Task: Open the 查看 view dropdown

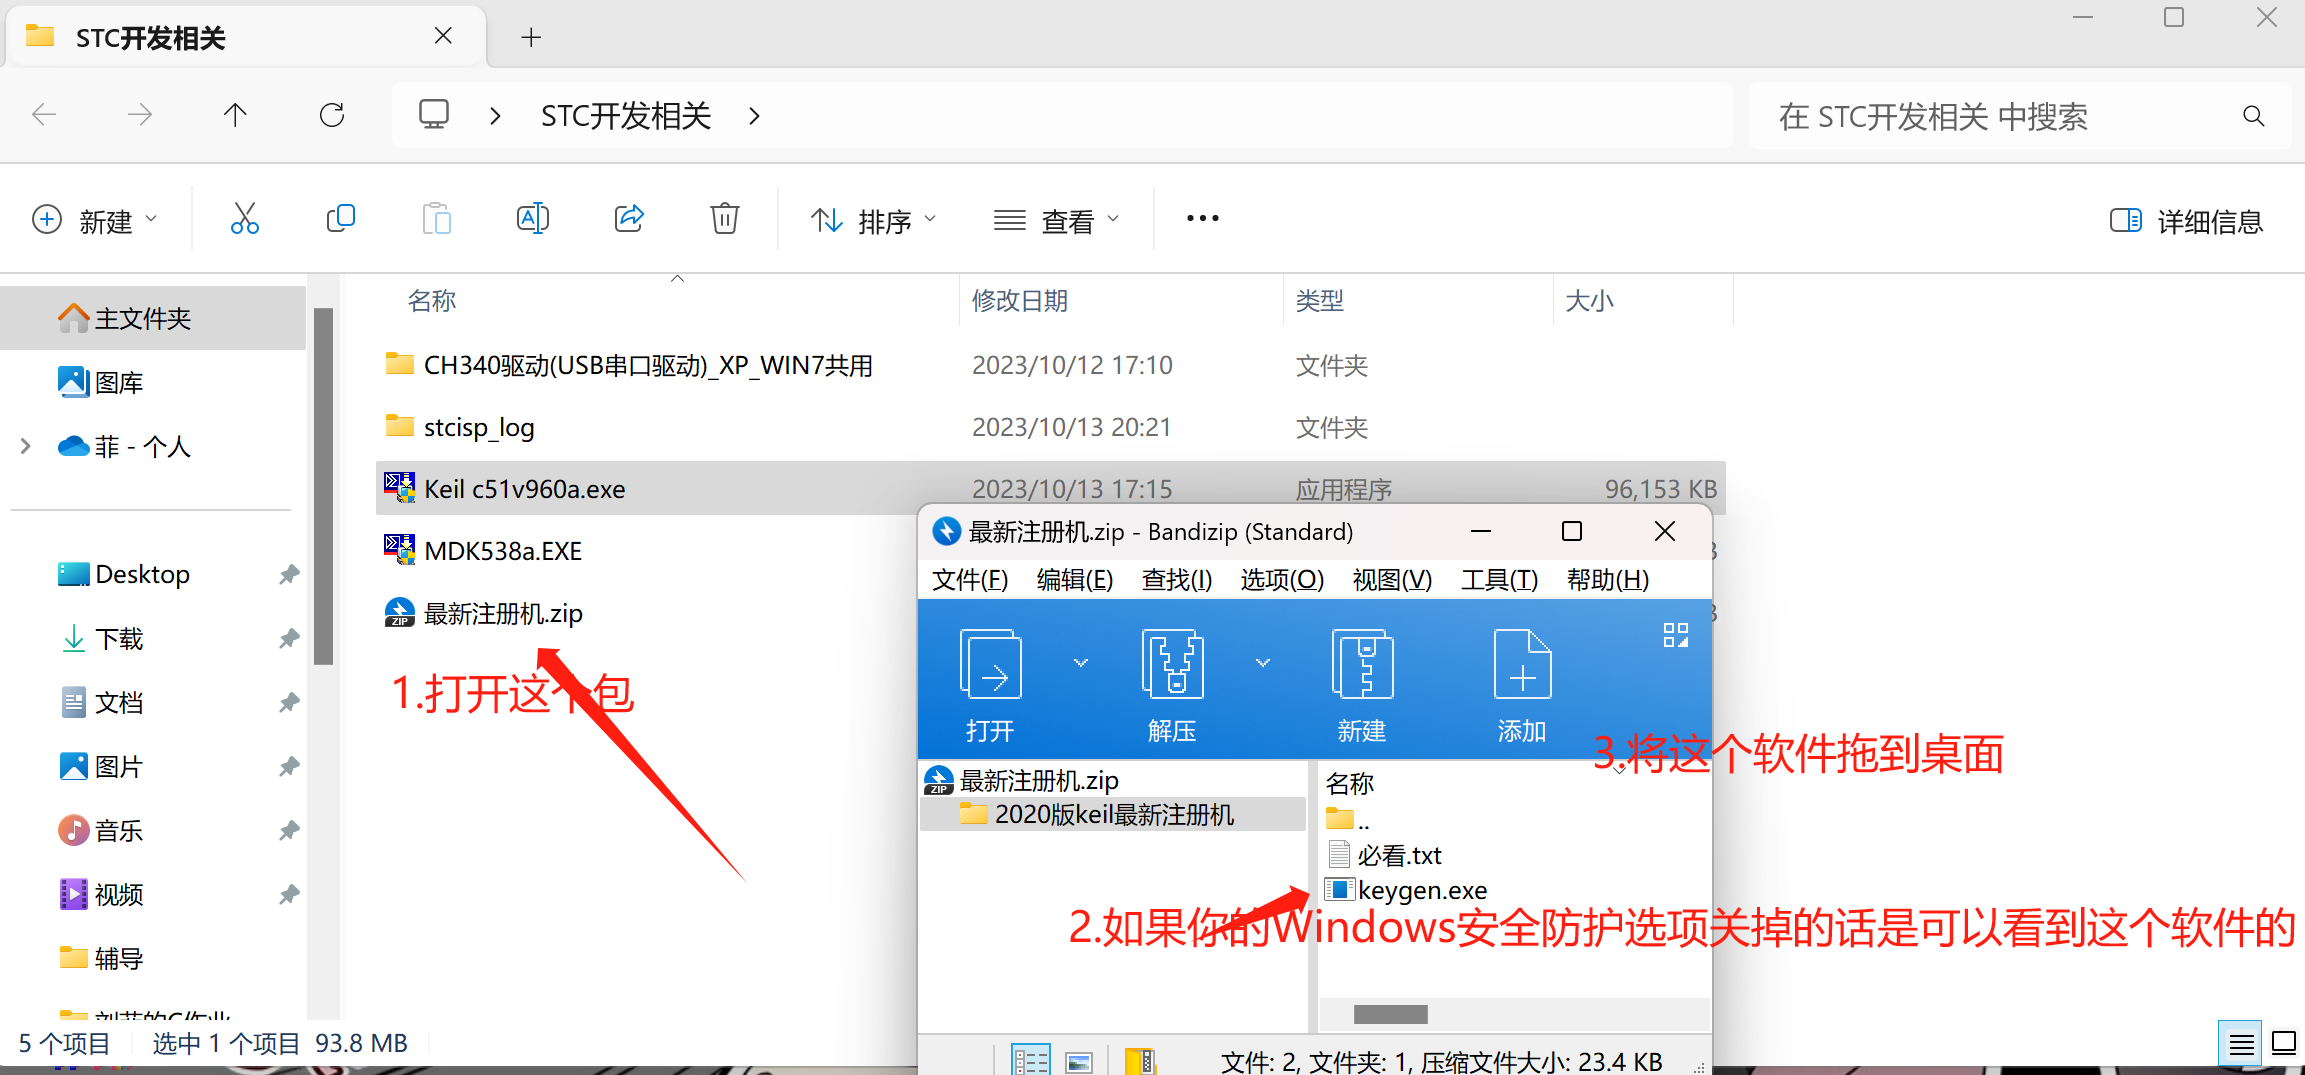Action: pyautogui.click(x=1057, y=220)
